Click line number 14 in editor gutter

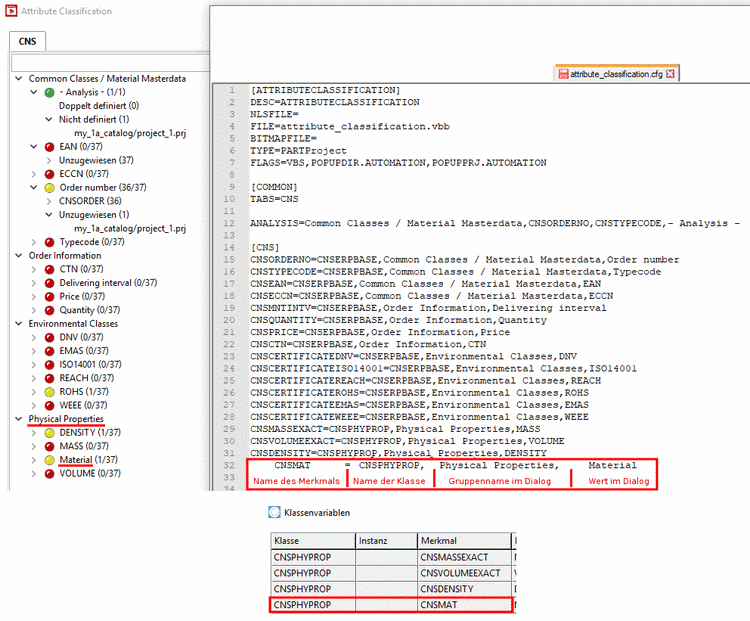click(x=229, y=248)
